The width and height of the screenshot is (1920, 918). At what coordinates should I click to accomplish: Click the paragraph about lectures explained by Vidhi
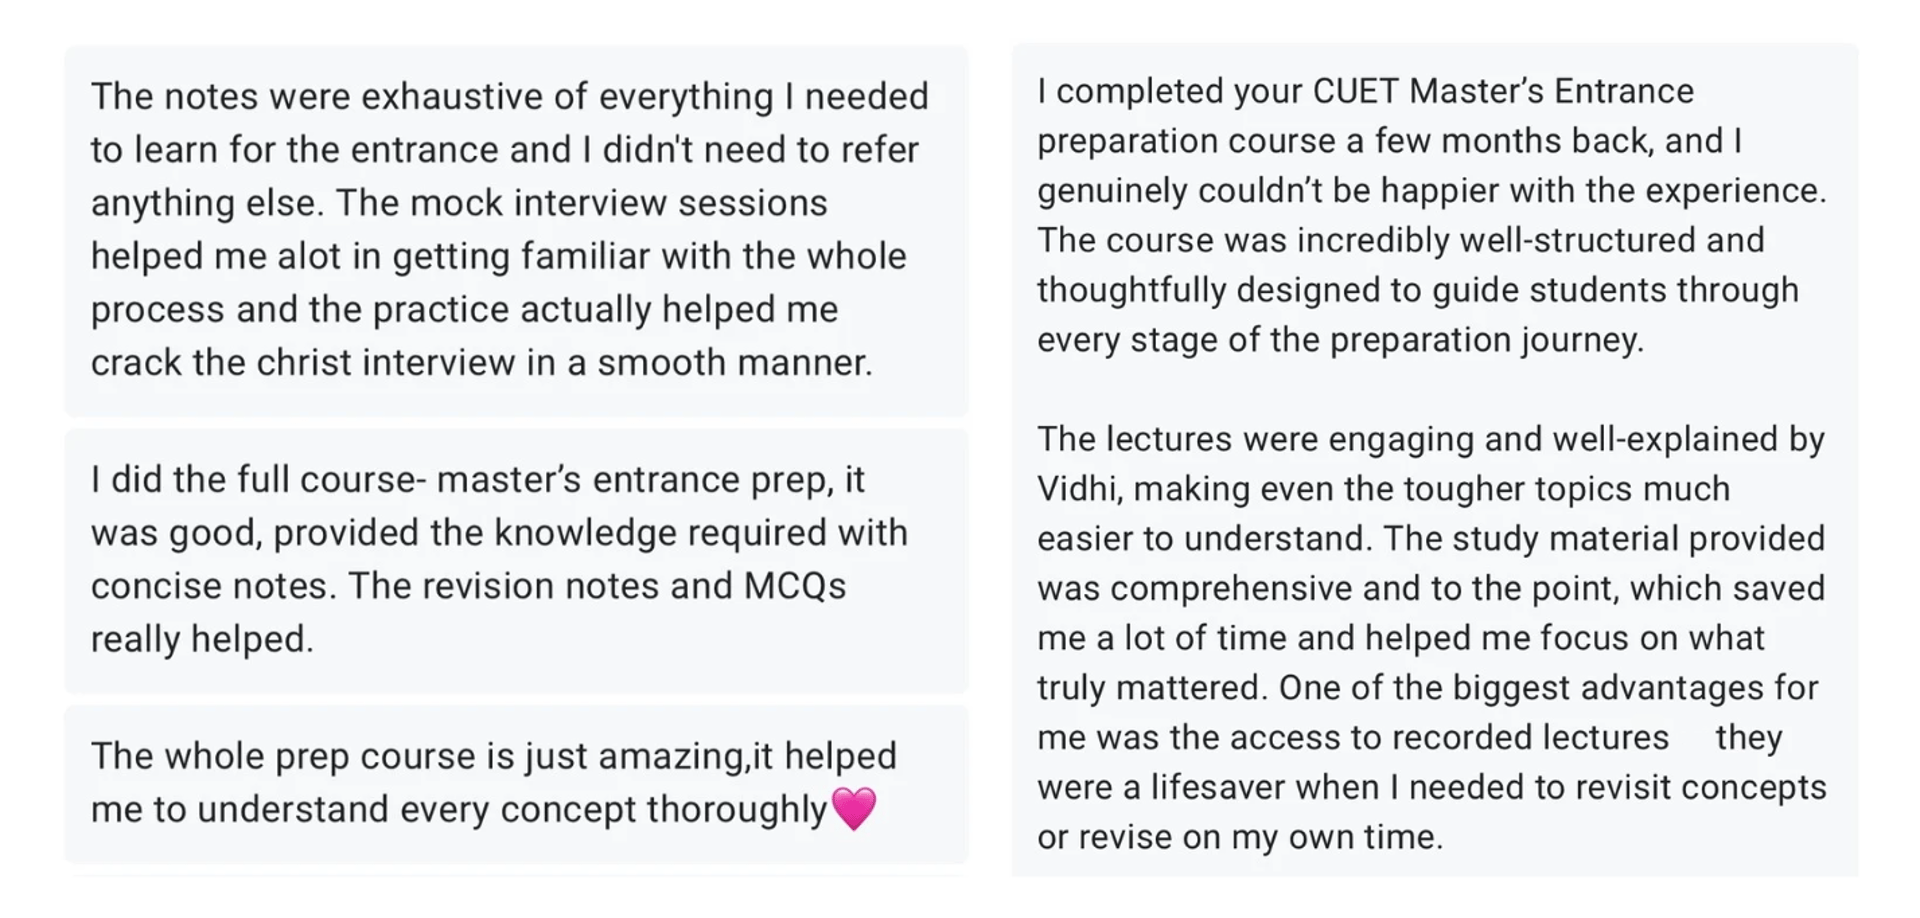pos(1432,637)
